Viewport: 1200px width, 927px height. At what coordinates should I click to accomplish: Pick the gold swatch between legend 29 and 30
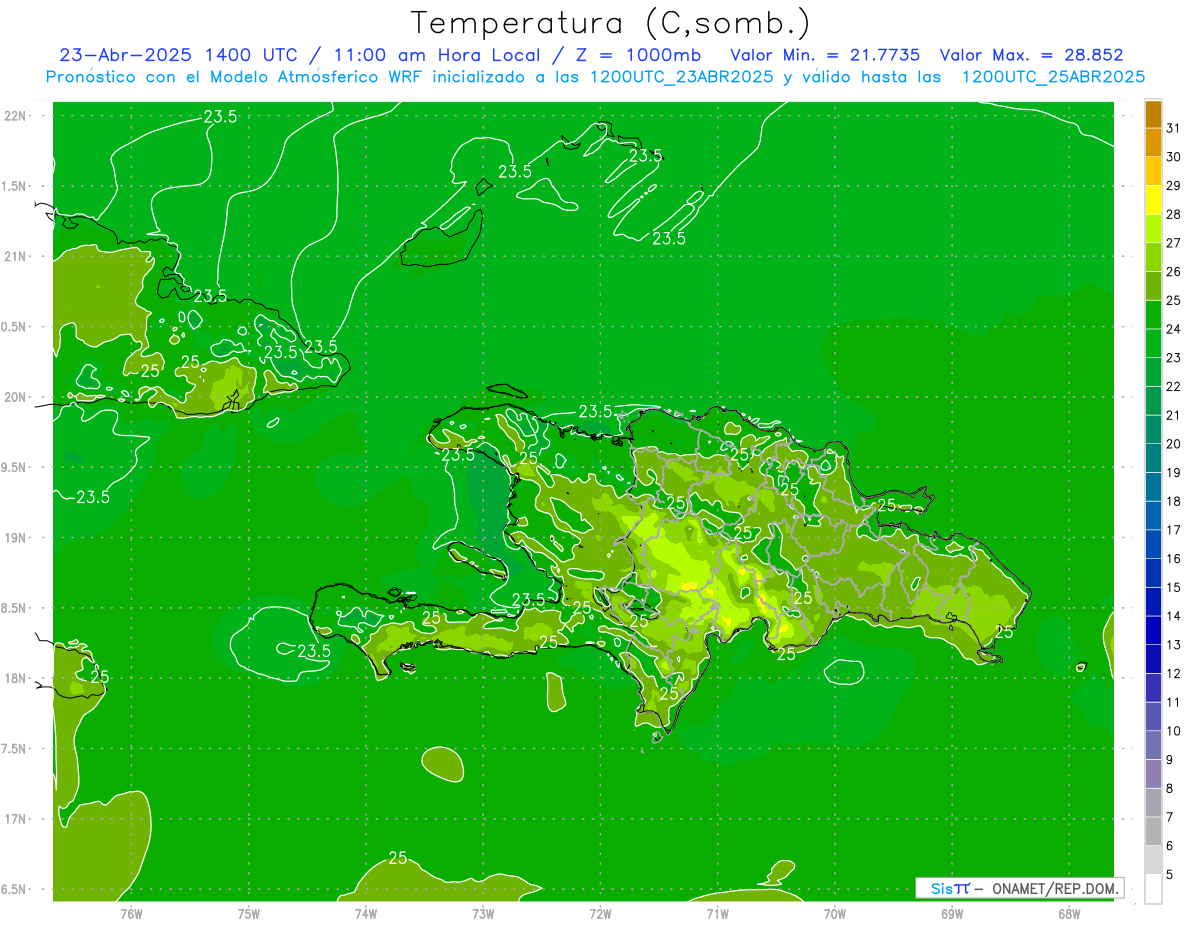tap(1153, 171)
